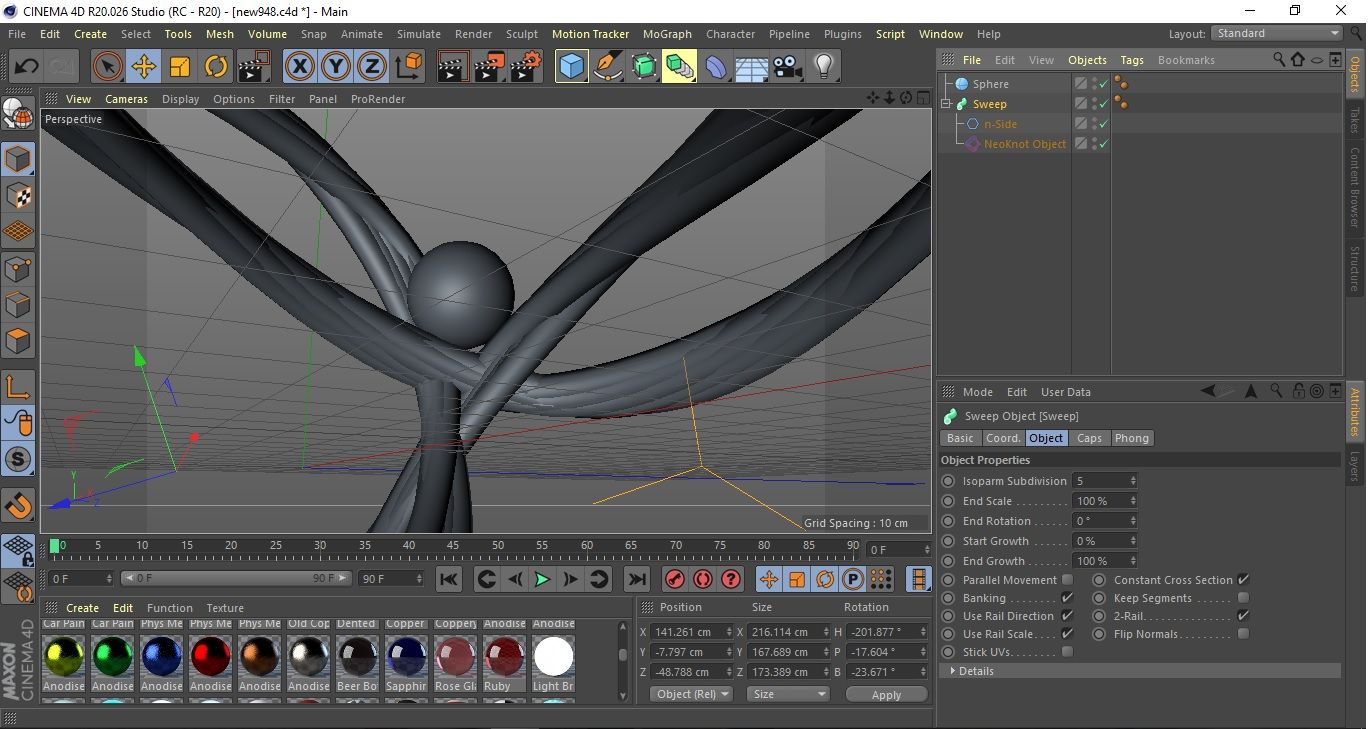Click Render View clapperboard icon
1370x729 pixels.
click(x=454, y=67)
